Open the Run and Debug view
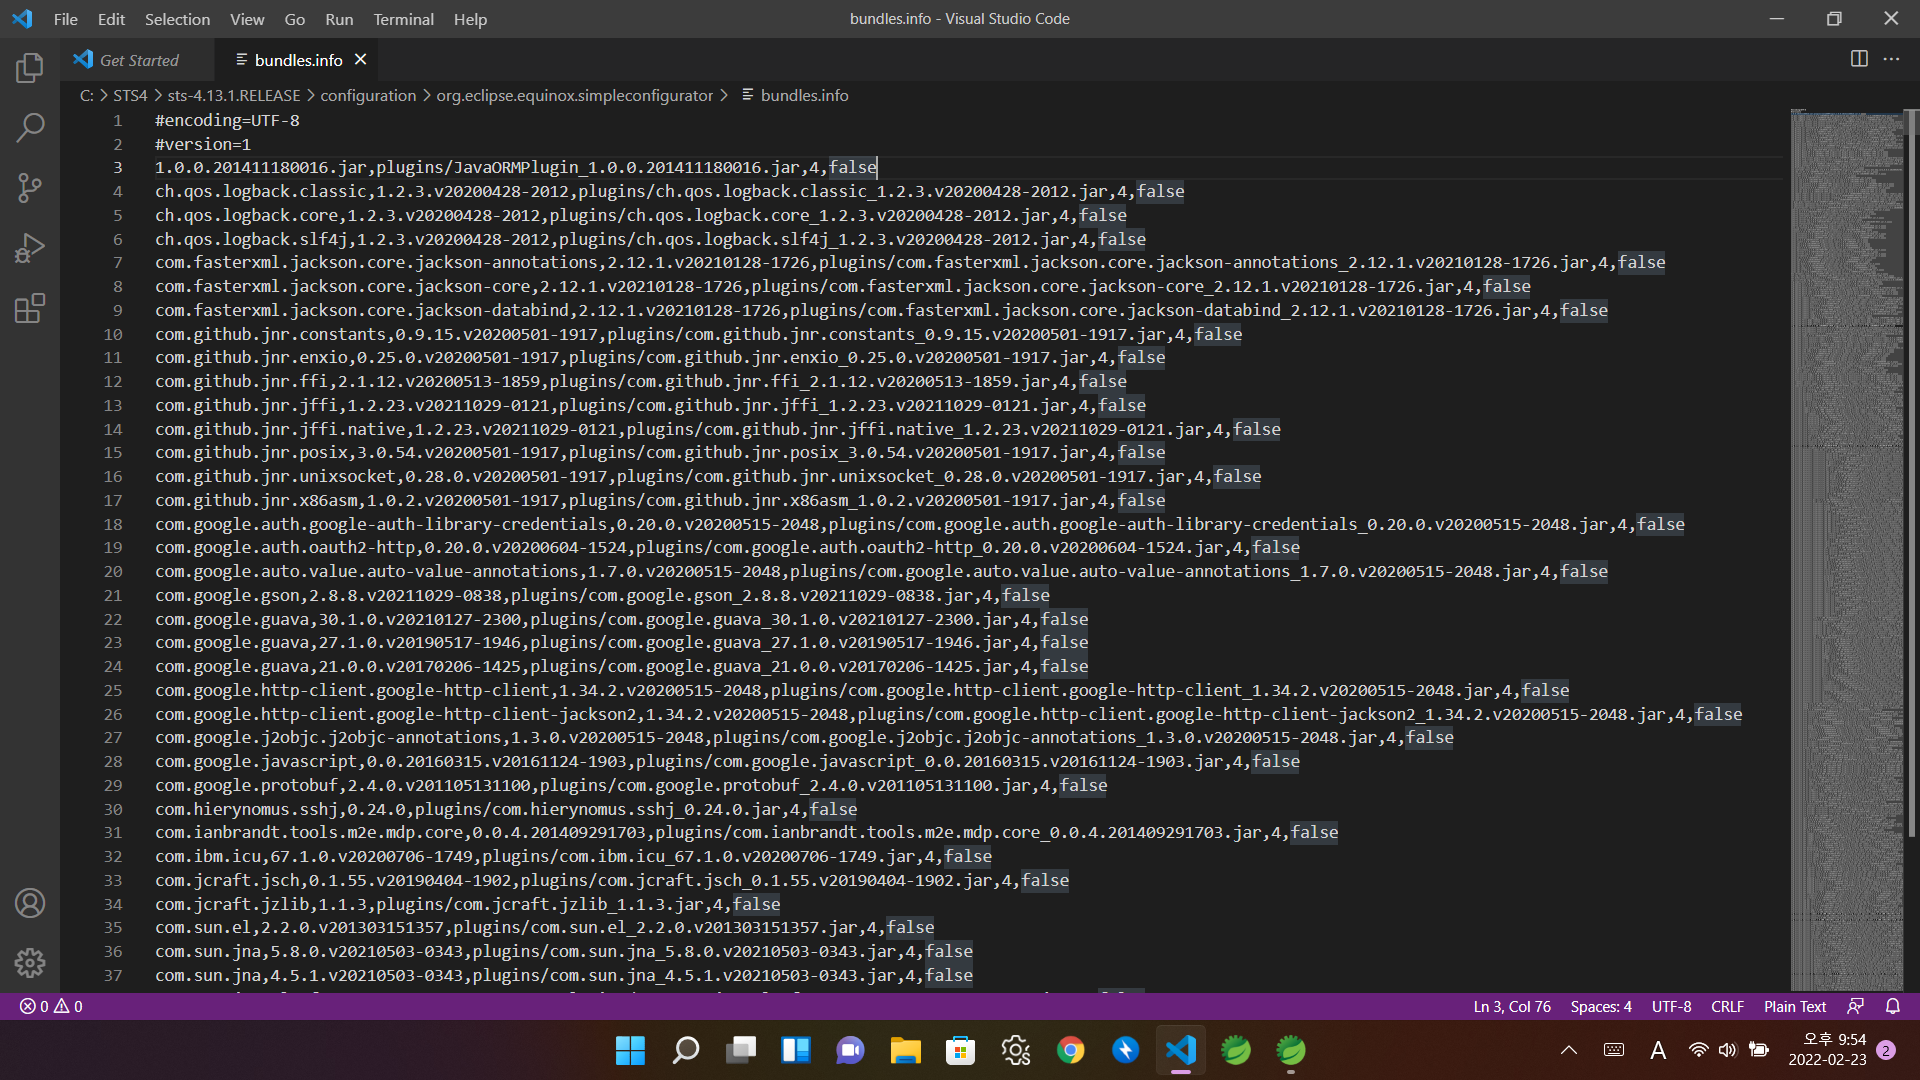Screen dimensions: 1920x1080 (30, 247)
